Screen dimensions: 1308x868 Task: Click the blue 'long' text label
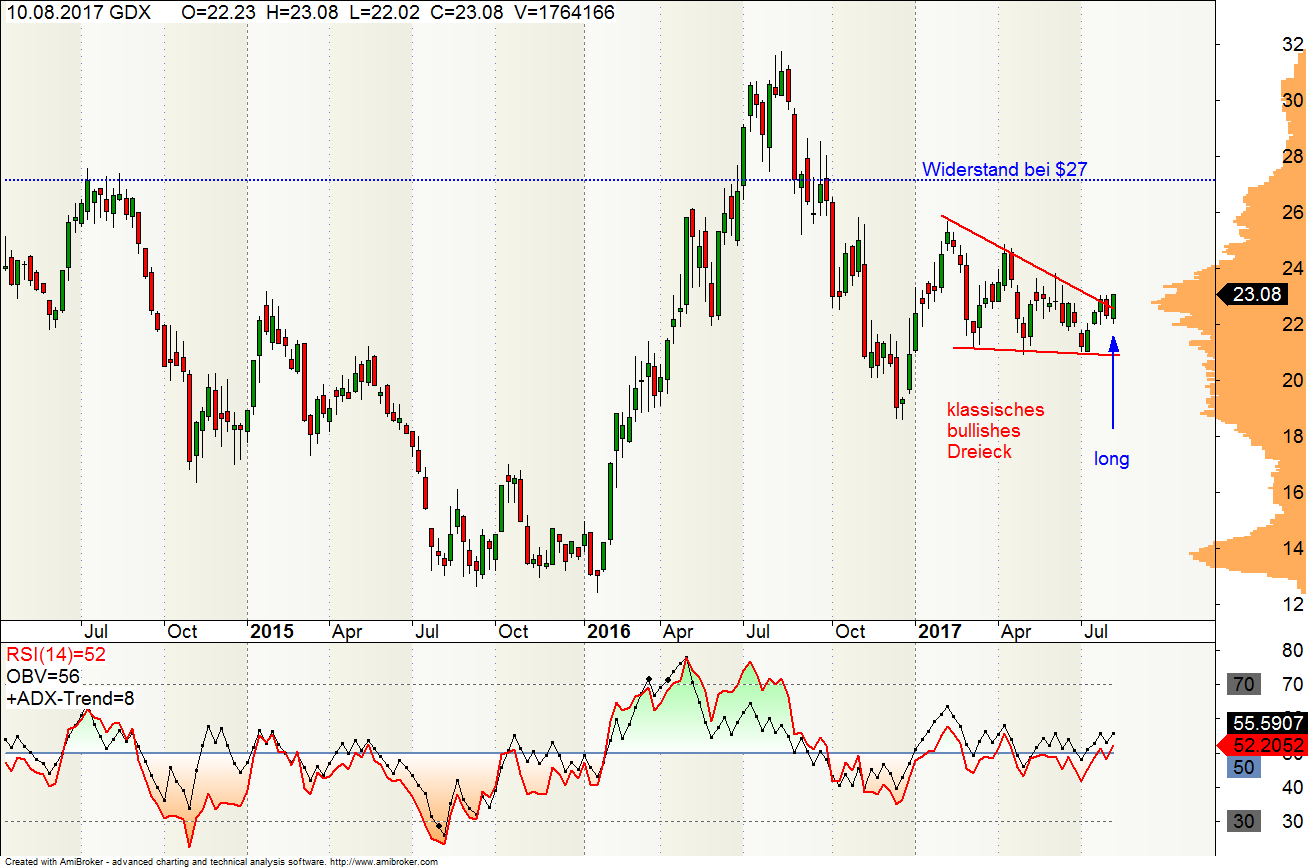(1111, 459)
